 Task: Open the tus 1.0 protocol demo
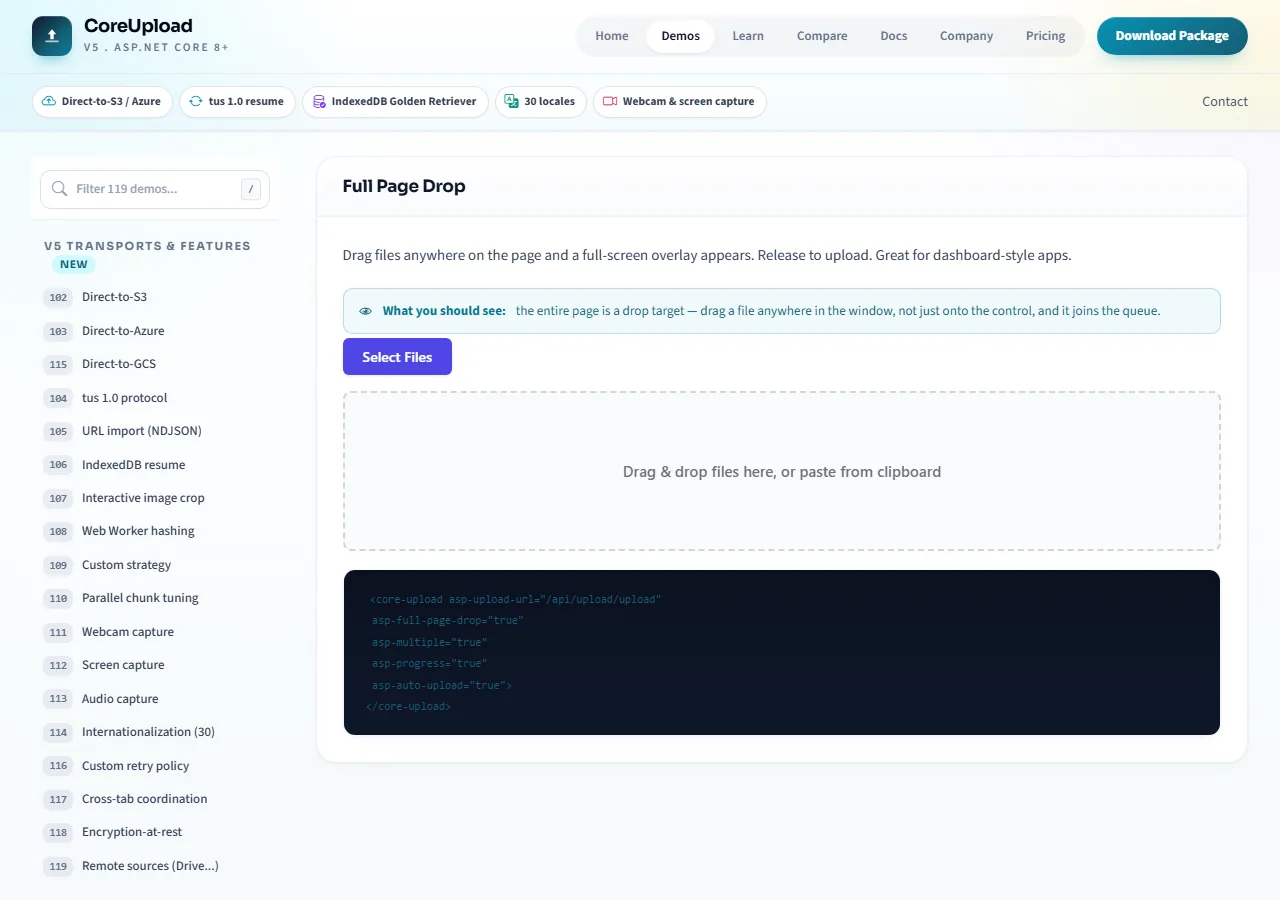point(155,398)
